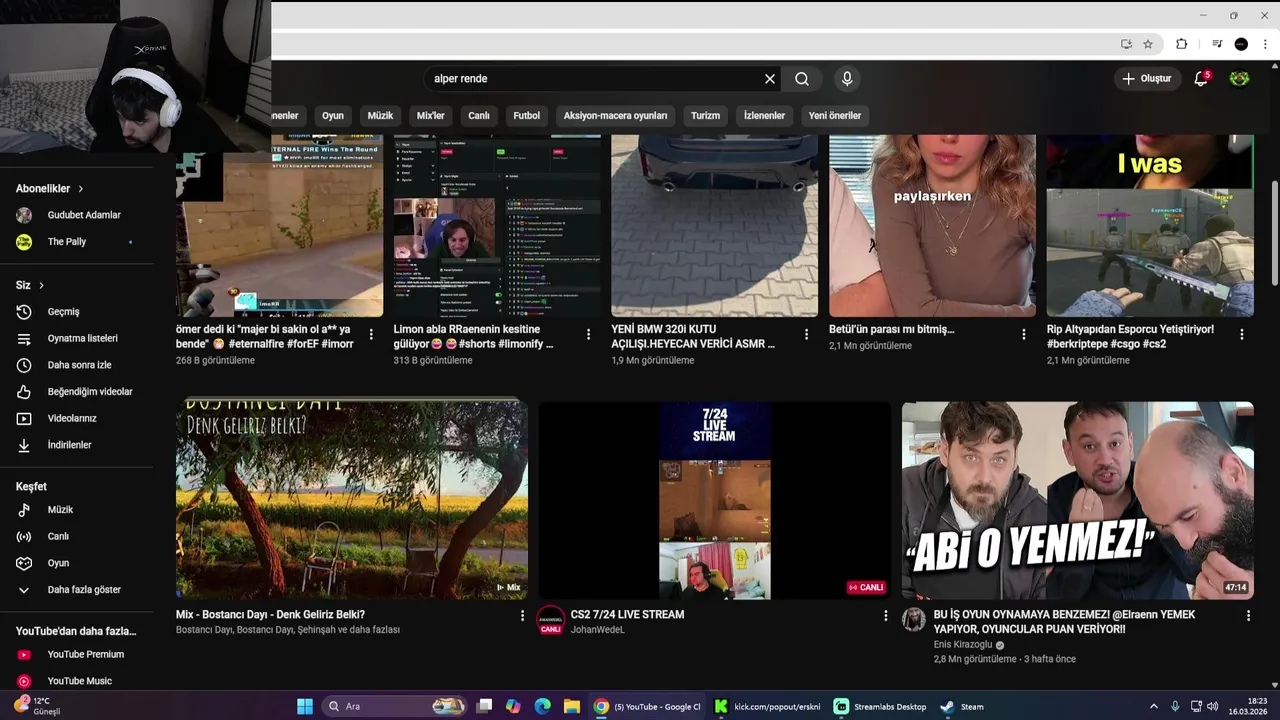
Task: Open Bostancı Dayı mix thumbnail
Action: click(352, 500)
